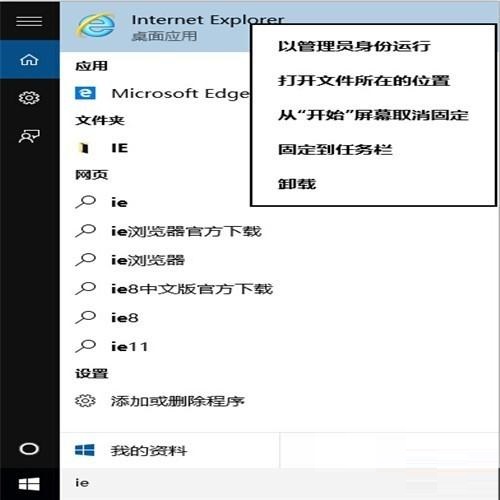The image size is (500, 500).
Task: Open 我的资料 button
Action: (x=170, y=451)
